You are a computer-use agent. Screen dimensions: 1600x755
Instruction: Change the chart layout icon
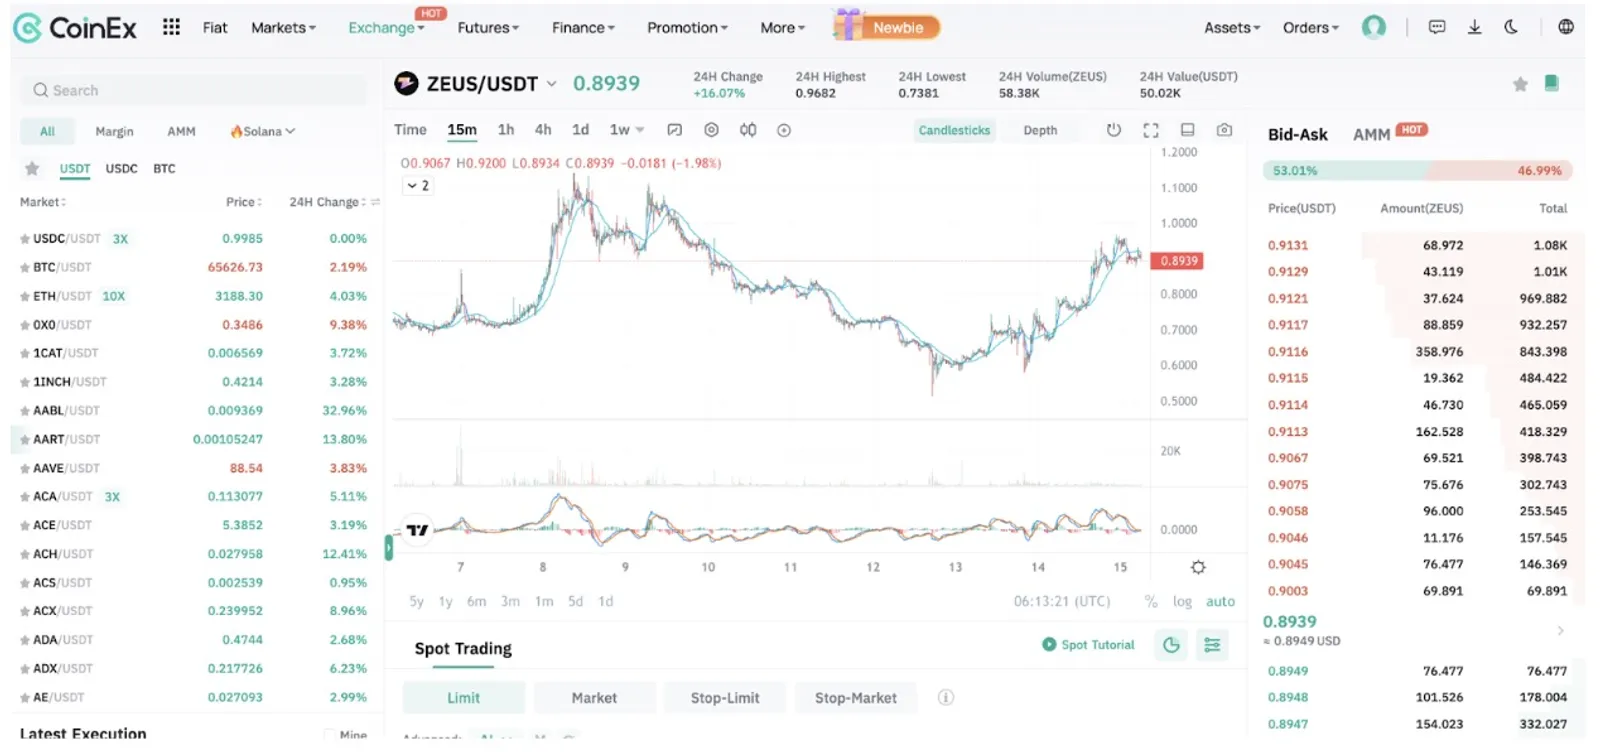point(1187,130)
